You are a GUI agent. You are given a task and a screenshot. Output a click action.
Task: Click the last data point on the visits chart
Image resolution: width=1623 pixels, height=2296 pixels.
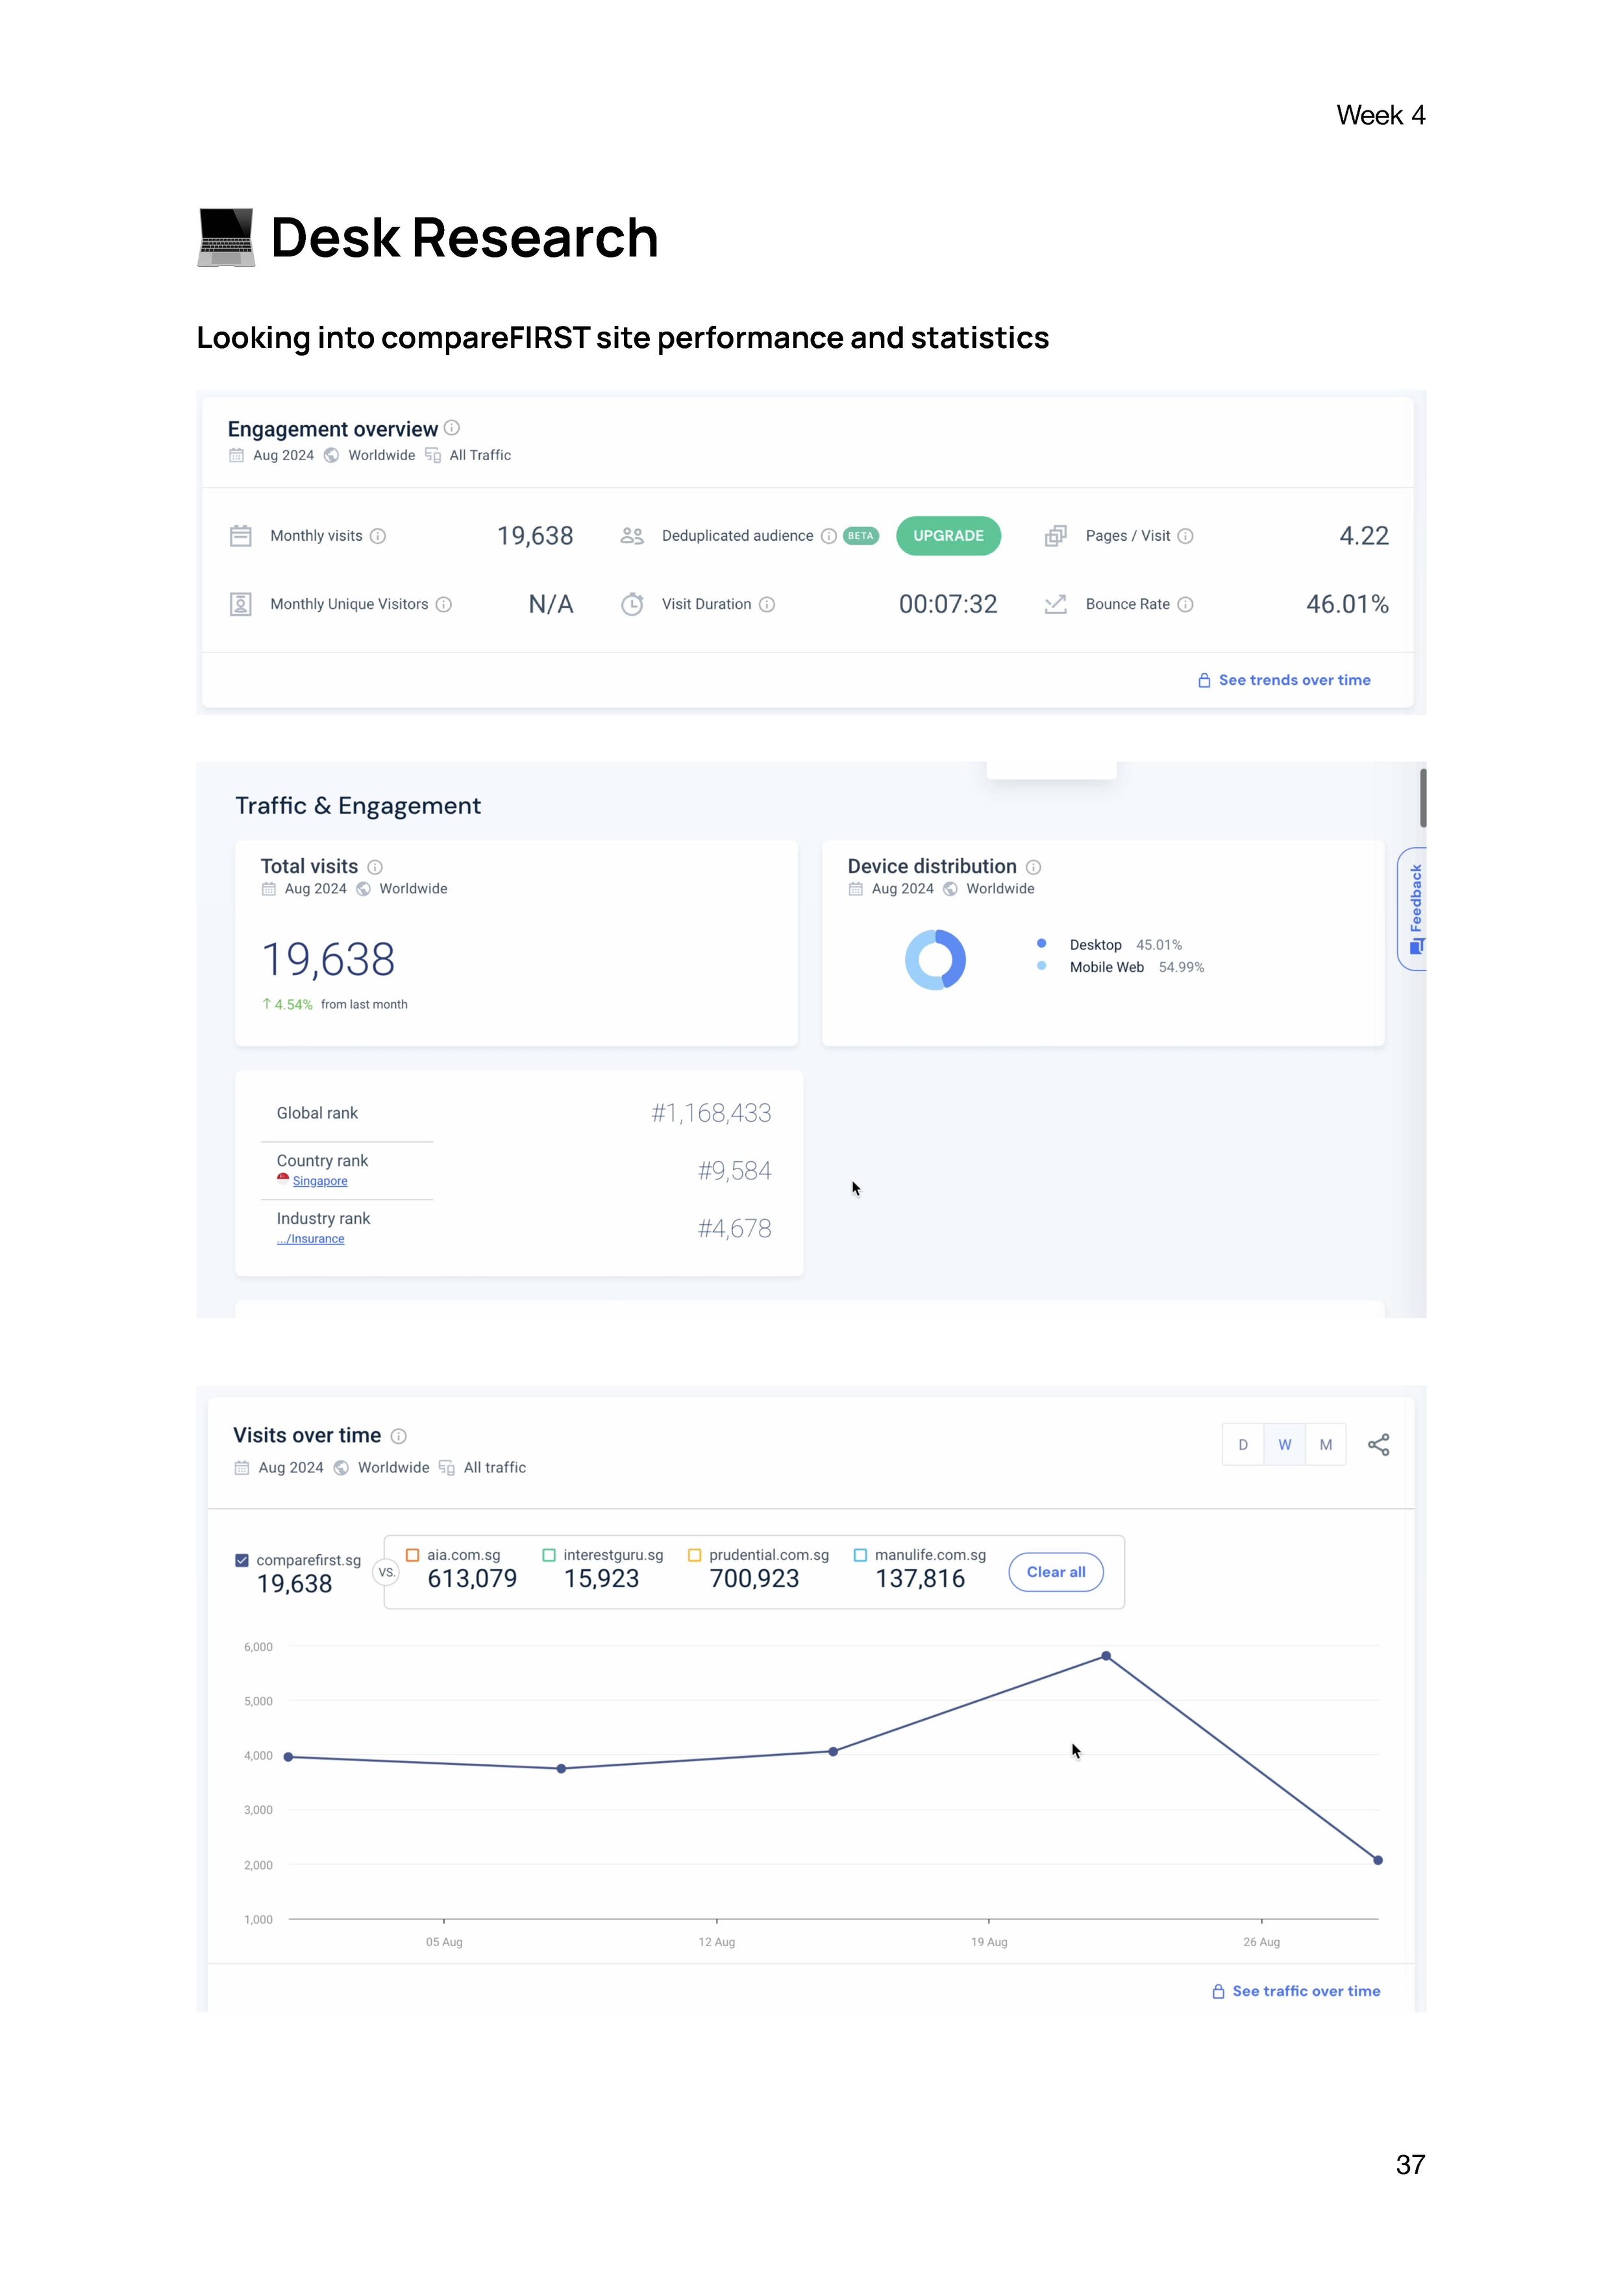(x=1378, y=1860)
